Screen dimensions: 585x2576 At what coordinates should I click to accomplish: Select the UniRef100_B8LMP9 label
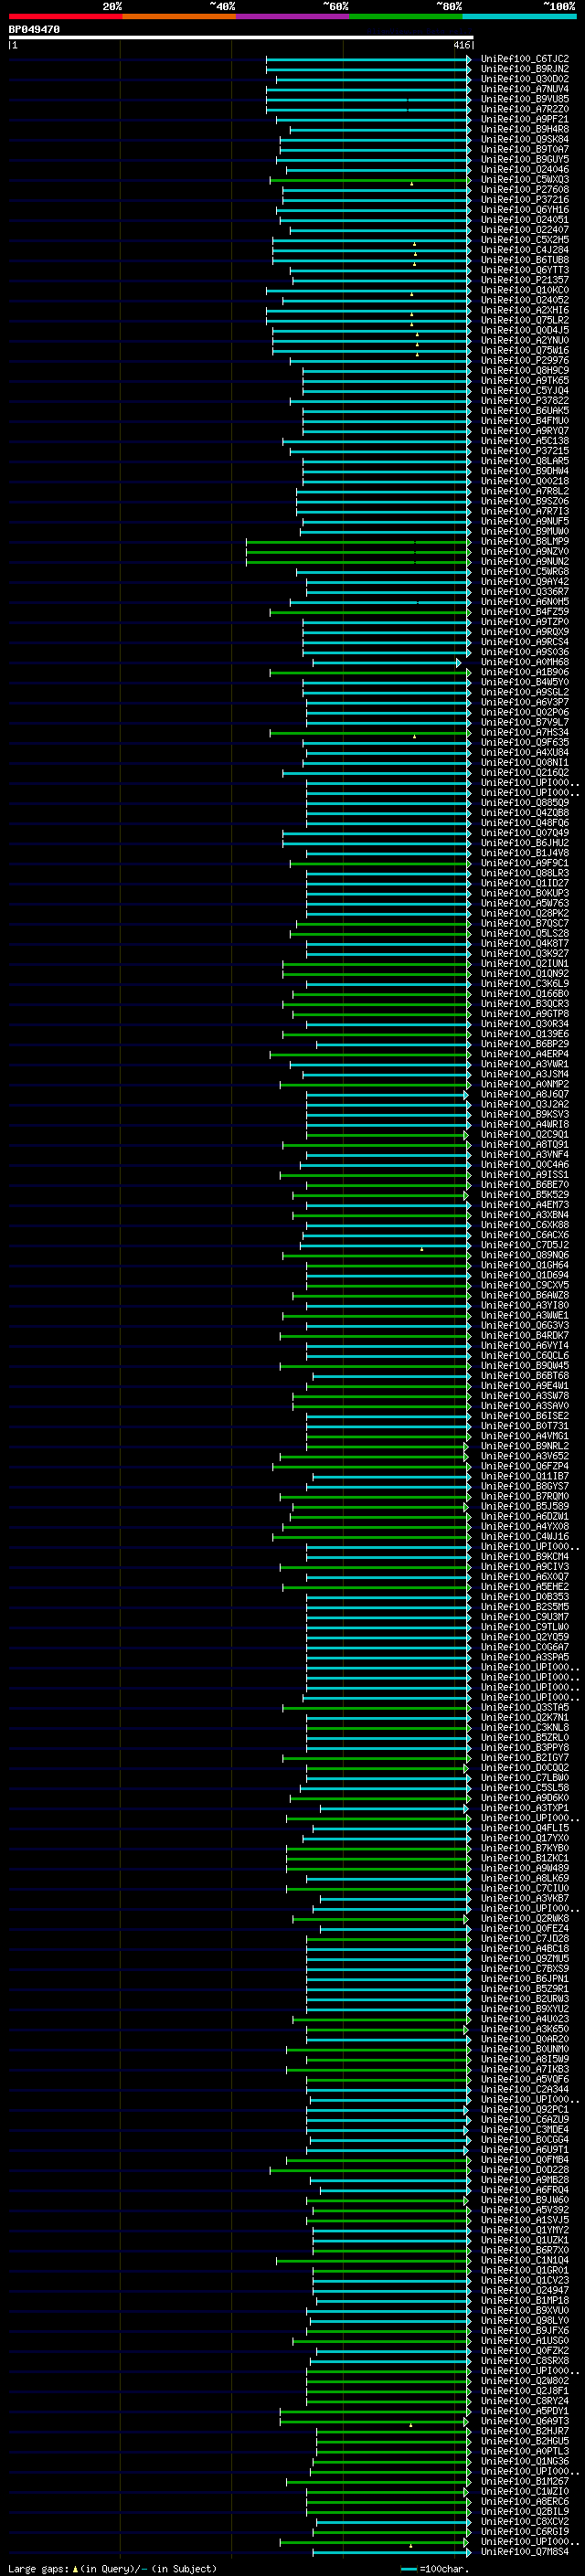click(x=525, y=542)
